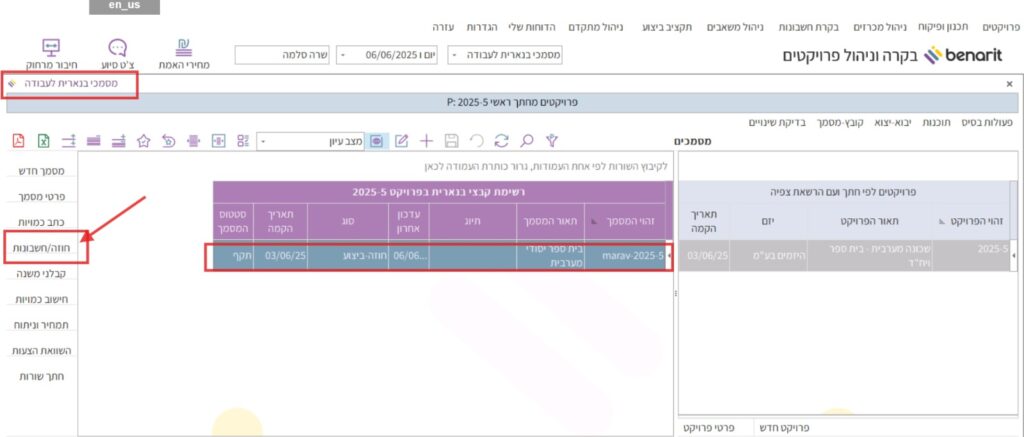This screenshot has width=1024, height=437.
Task: Click the star favorites icon in toolbar
Action: [x=143, y=141]
